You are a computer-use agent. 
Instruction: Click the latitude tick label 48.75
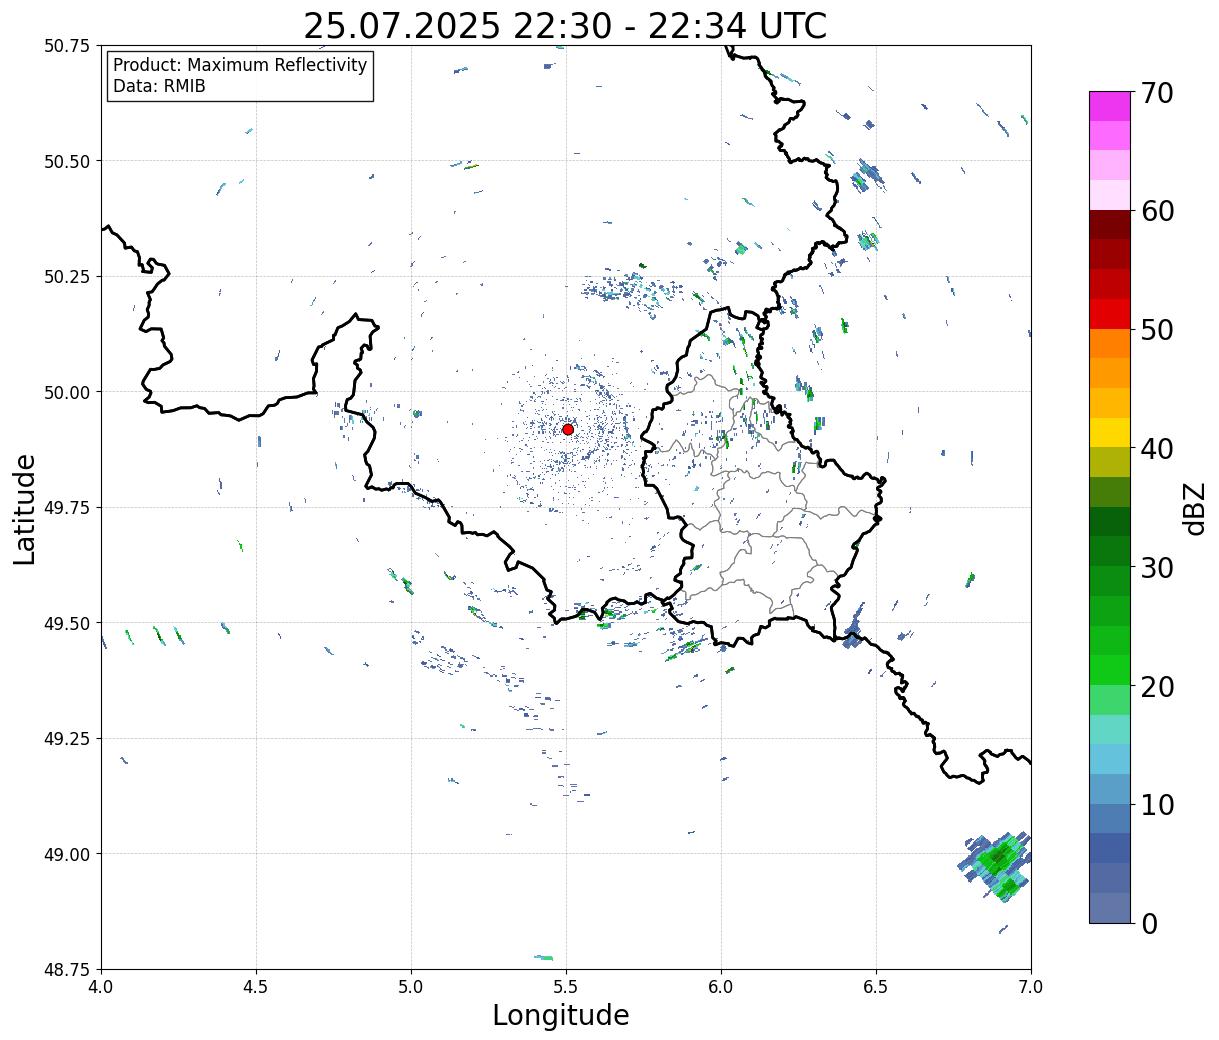pyautogui.click(x=66, y=969)
